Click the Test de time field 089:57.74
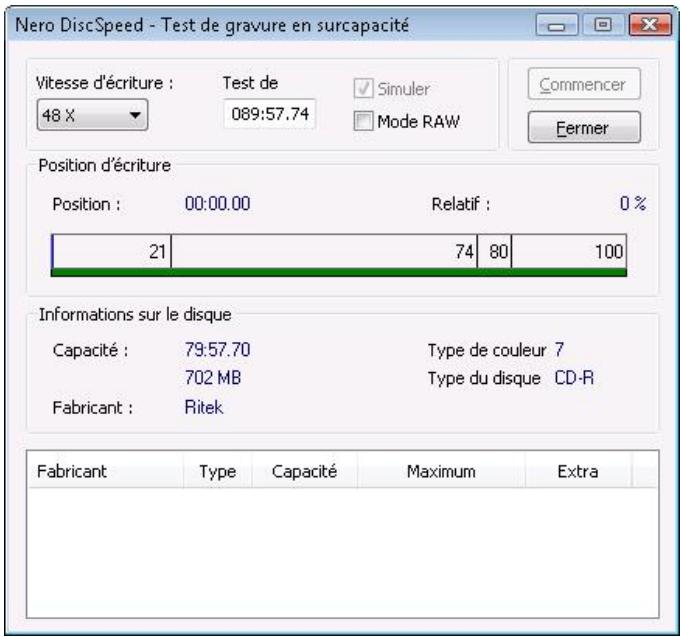681x637 pixels. (x=270, y=114)
